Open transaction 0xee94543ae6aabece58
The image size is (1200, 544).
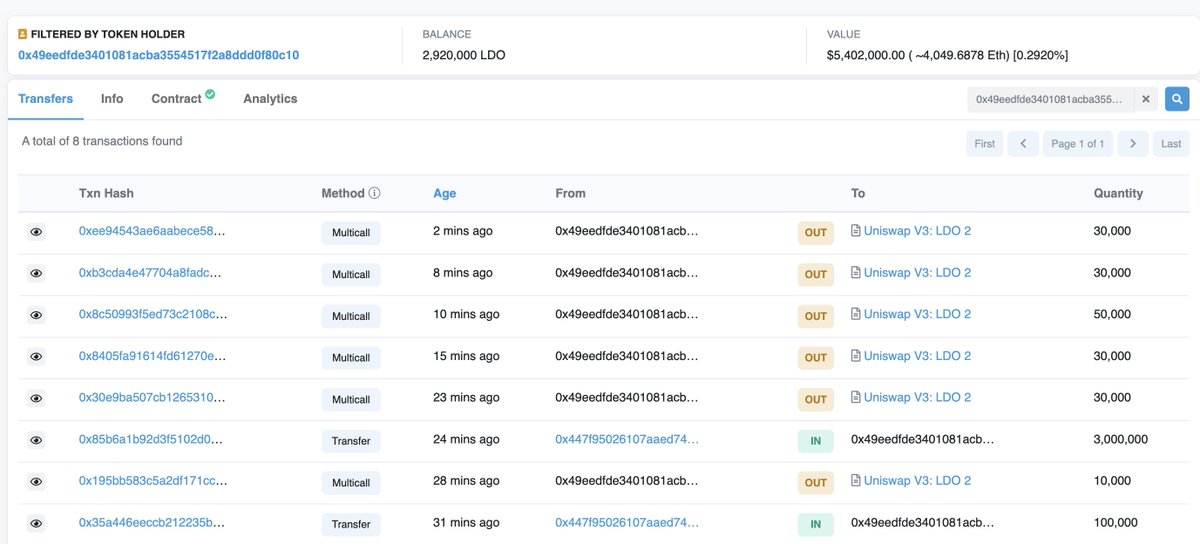pos(152,231)
